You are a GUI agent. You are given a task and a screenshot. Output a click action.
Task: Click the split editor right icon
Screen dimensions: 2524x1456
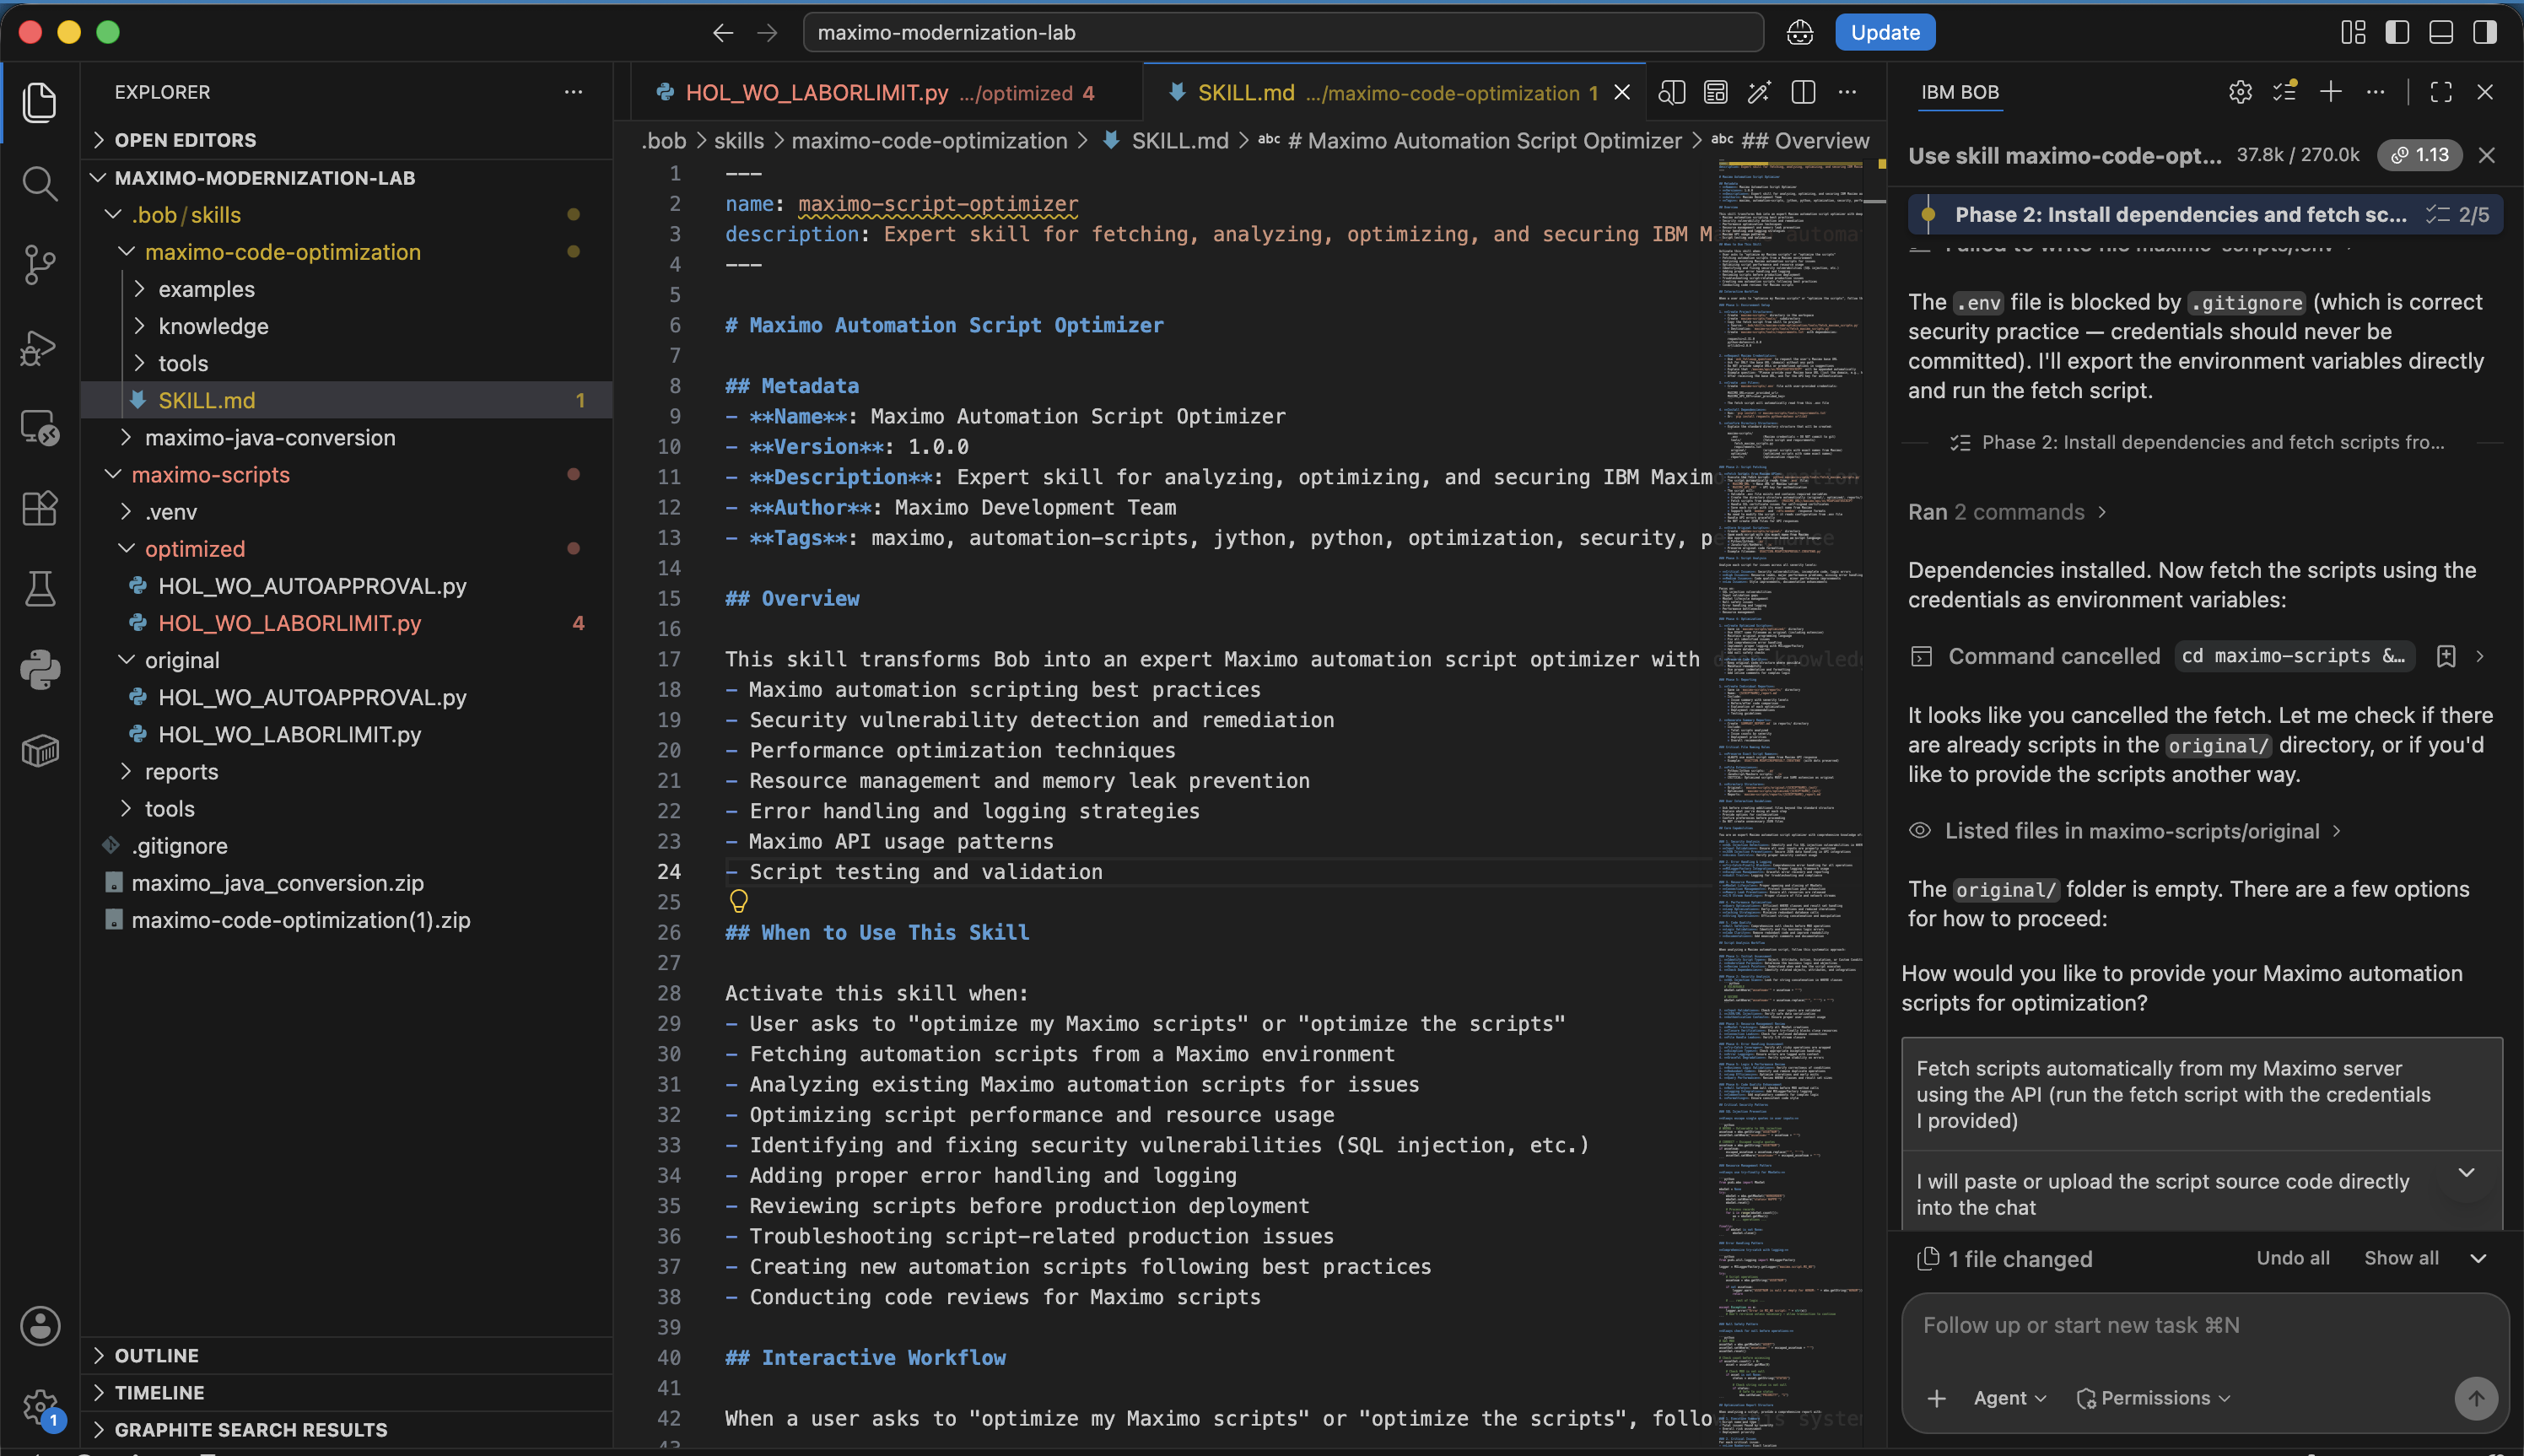pyautogui.click(x=1803, y=92)
